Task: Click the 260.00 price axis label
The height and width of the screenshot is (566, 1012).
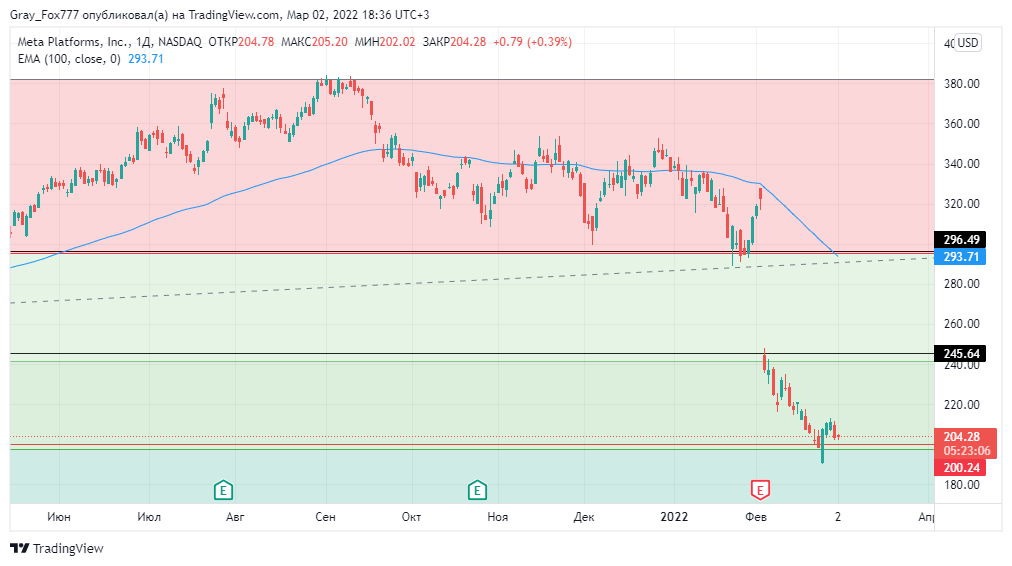Action: point(962,324)
